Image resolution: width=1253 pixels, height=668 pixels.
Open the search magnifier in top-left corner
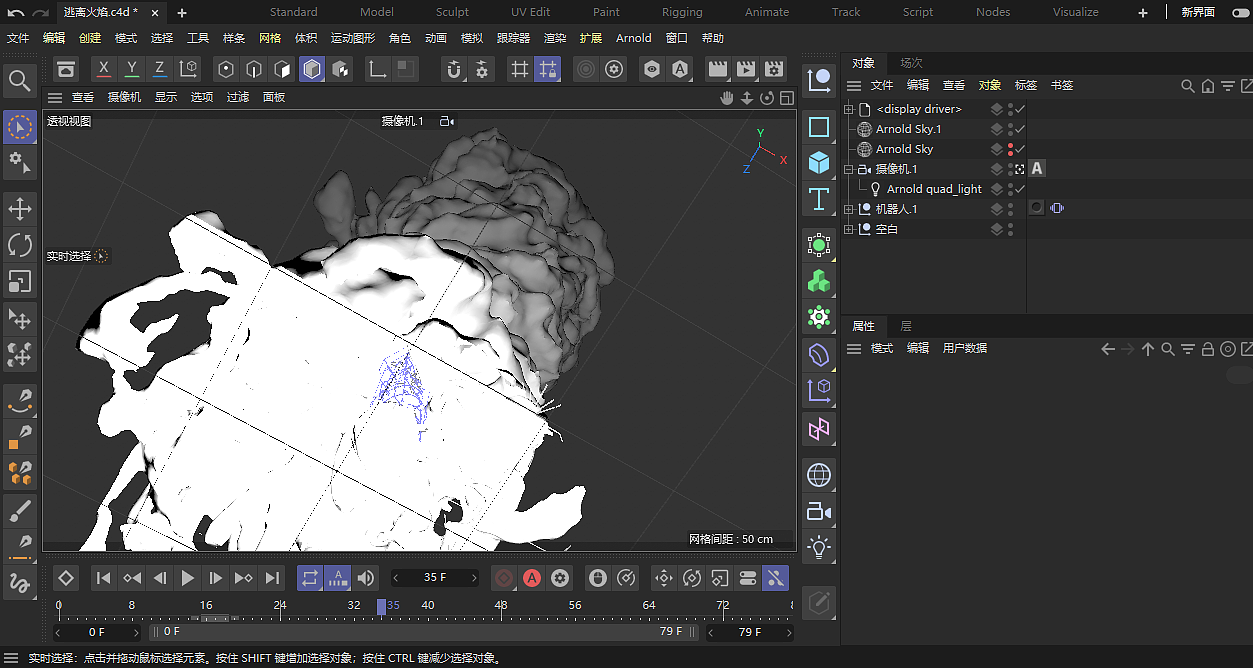(x=19, y=81)
